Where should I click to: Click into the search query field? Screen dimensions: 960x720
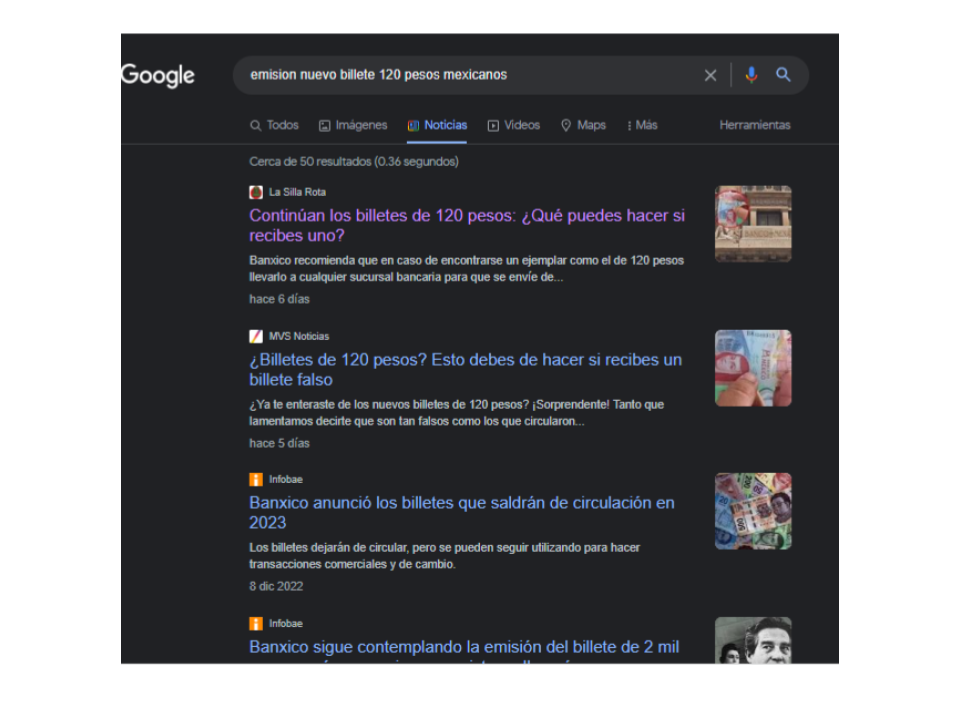(460, 75)
